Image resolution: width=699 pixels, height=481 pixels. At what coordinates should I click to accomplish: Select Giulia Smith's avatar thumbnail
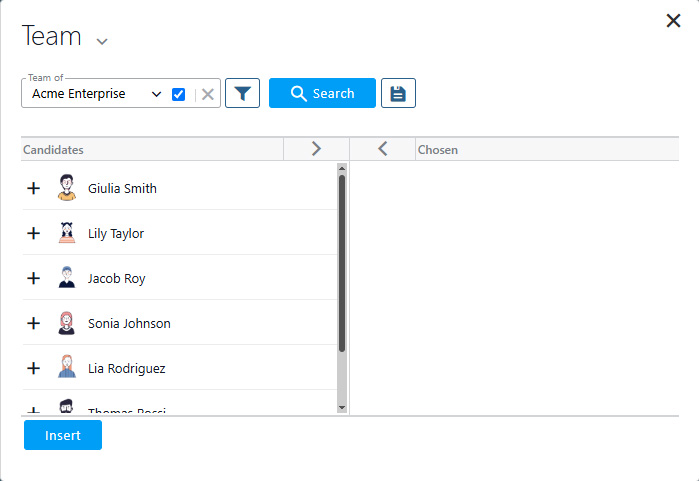(67, 188)
